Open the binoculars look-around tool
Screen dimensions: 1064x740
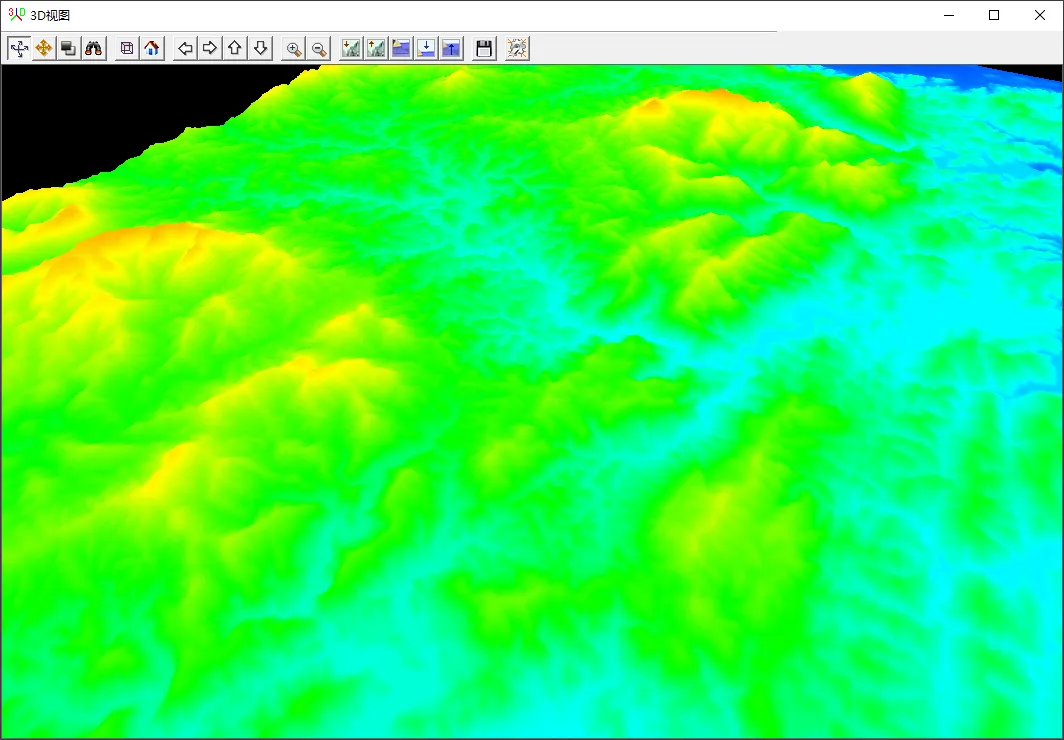[x=94, y=48]
